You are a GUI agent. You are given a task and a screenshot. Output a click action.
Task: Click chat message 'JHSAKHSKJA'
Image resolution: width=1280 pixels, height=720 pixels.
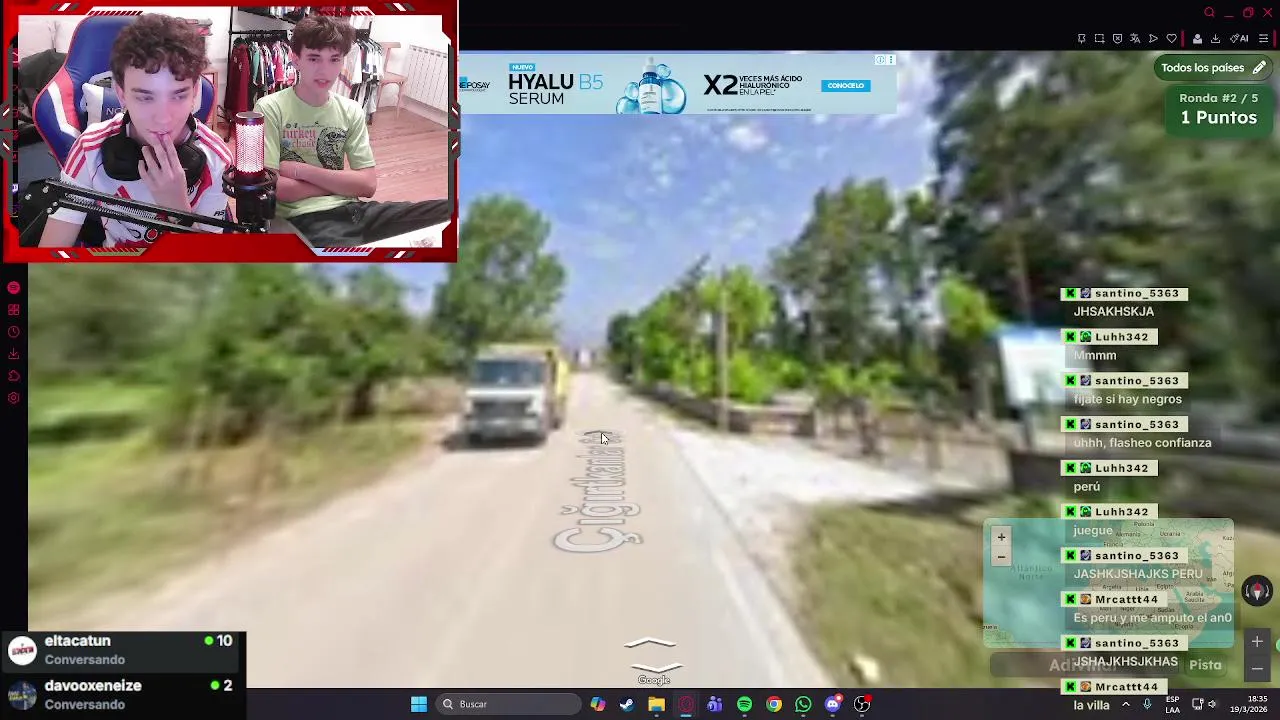coord(1113,311)
